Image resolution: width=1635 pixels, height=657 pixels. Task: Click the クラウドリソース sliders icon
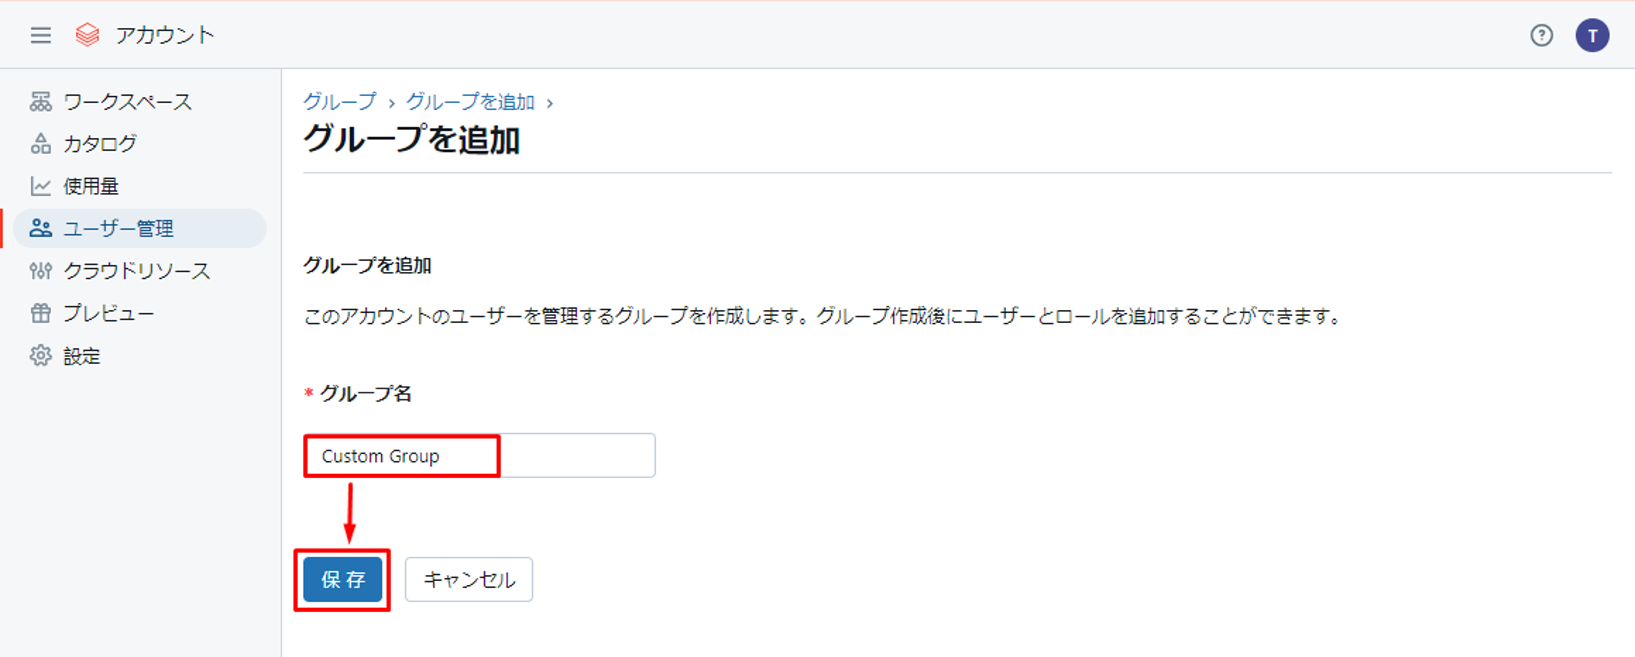40,271
